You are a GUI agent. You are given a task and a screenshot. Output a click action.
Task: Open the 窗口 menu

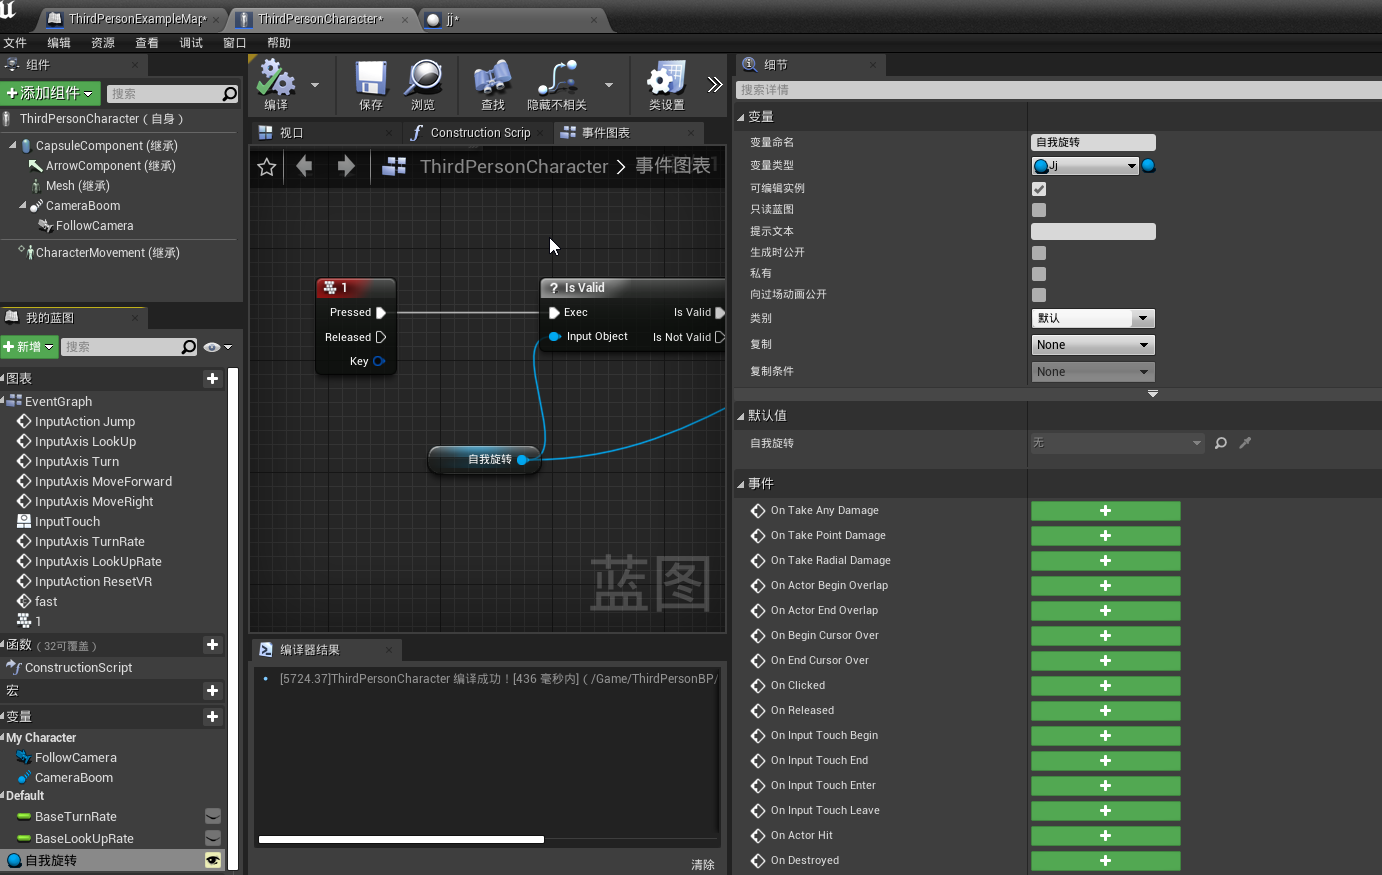click(x=233, y=42)
